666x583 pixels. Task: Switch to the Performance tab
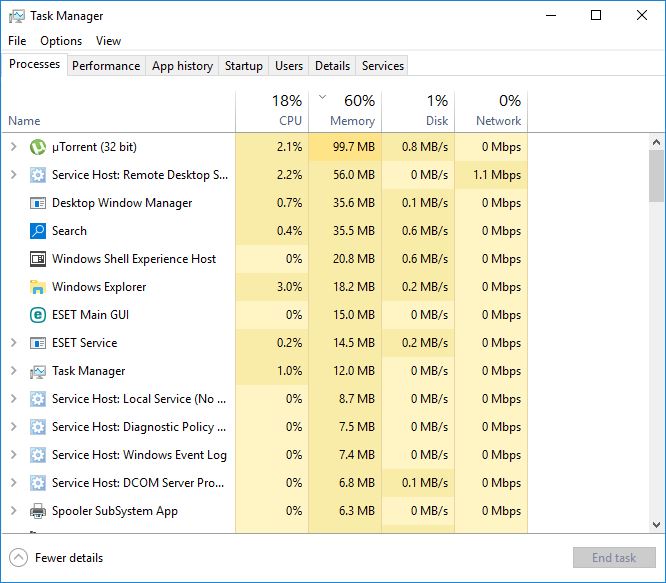pos(106,66)
